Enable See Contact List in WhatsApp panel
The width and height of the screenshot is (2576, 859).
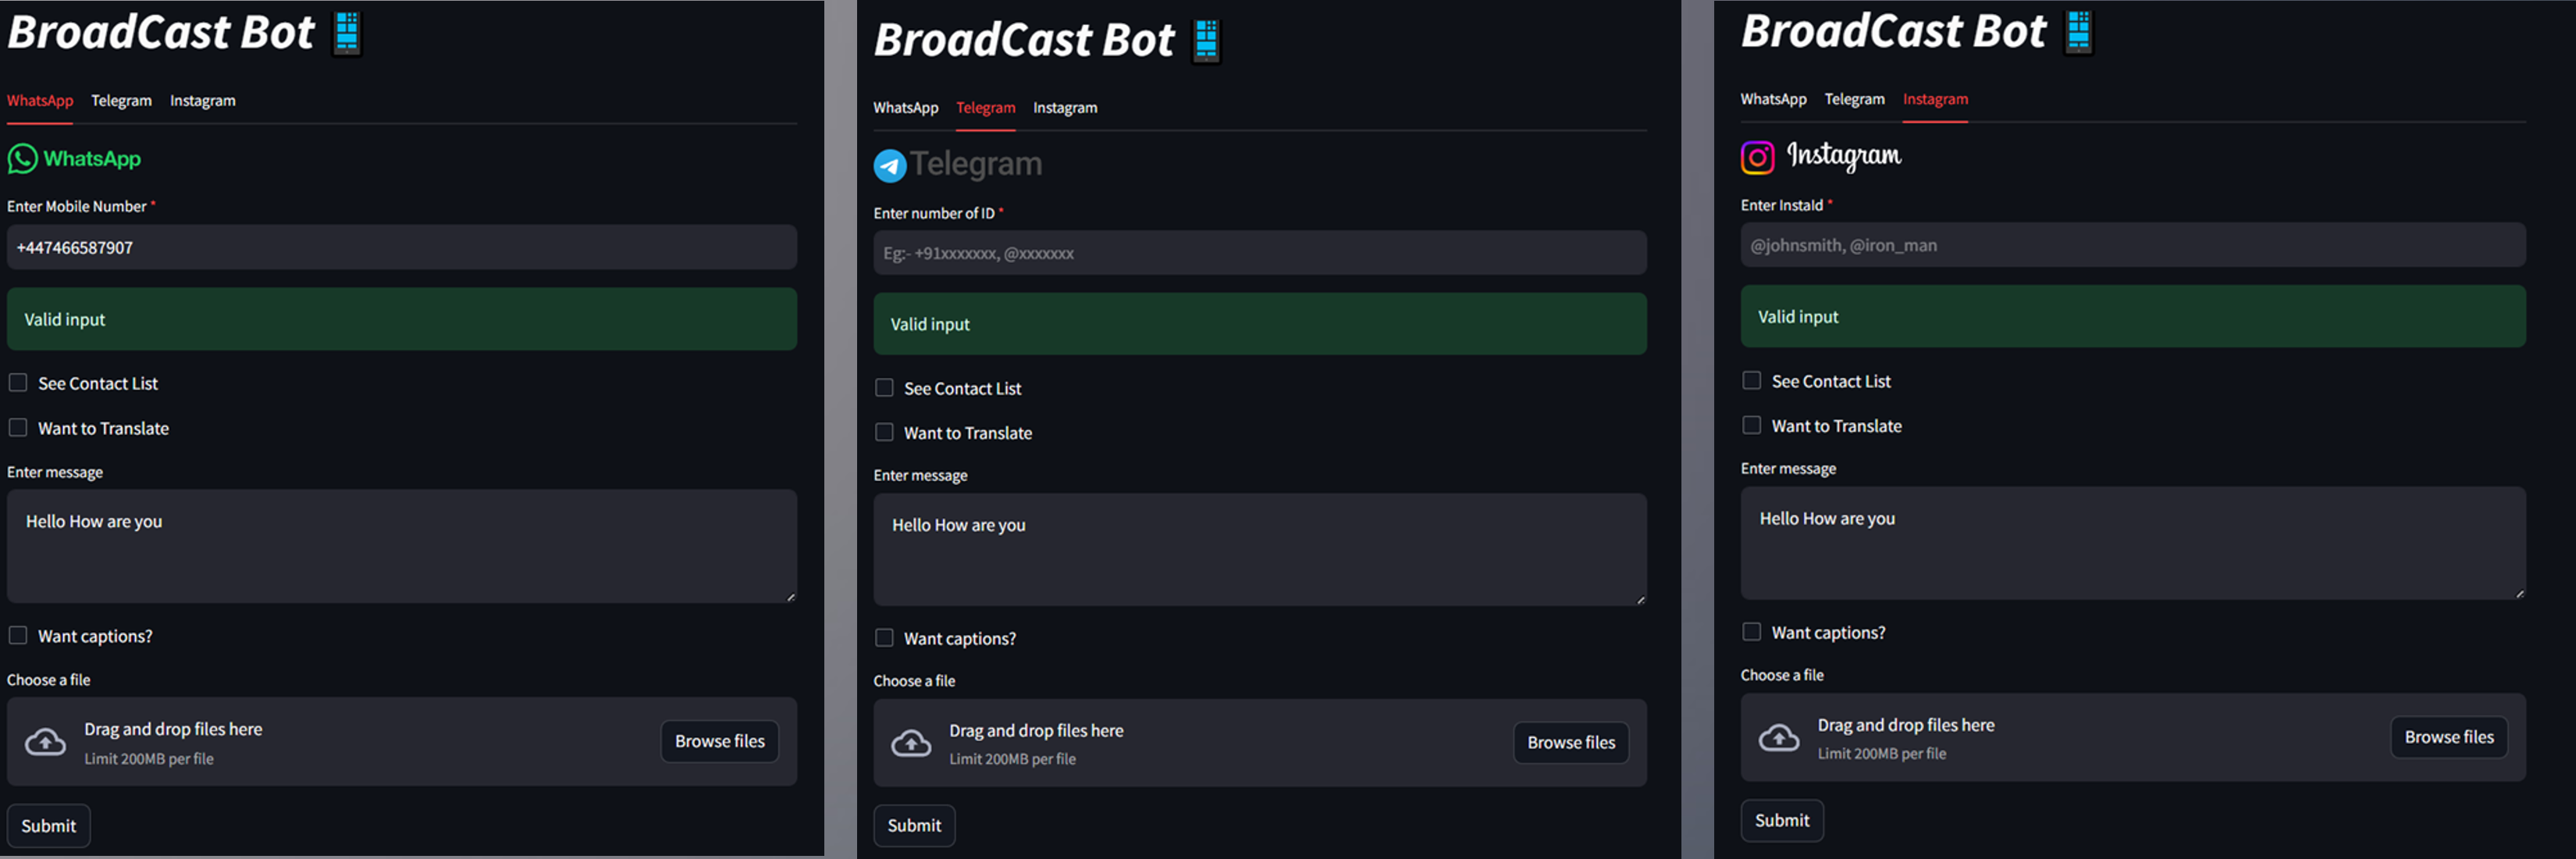click(18, 383)
